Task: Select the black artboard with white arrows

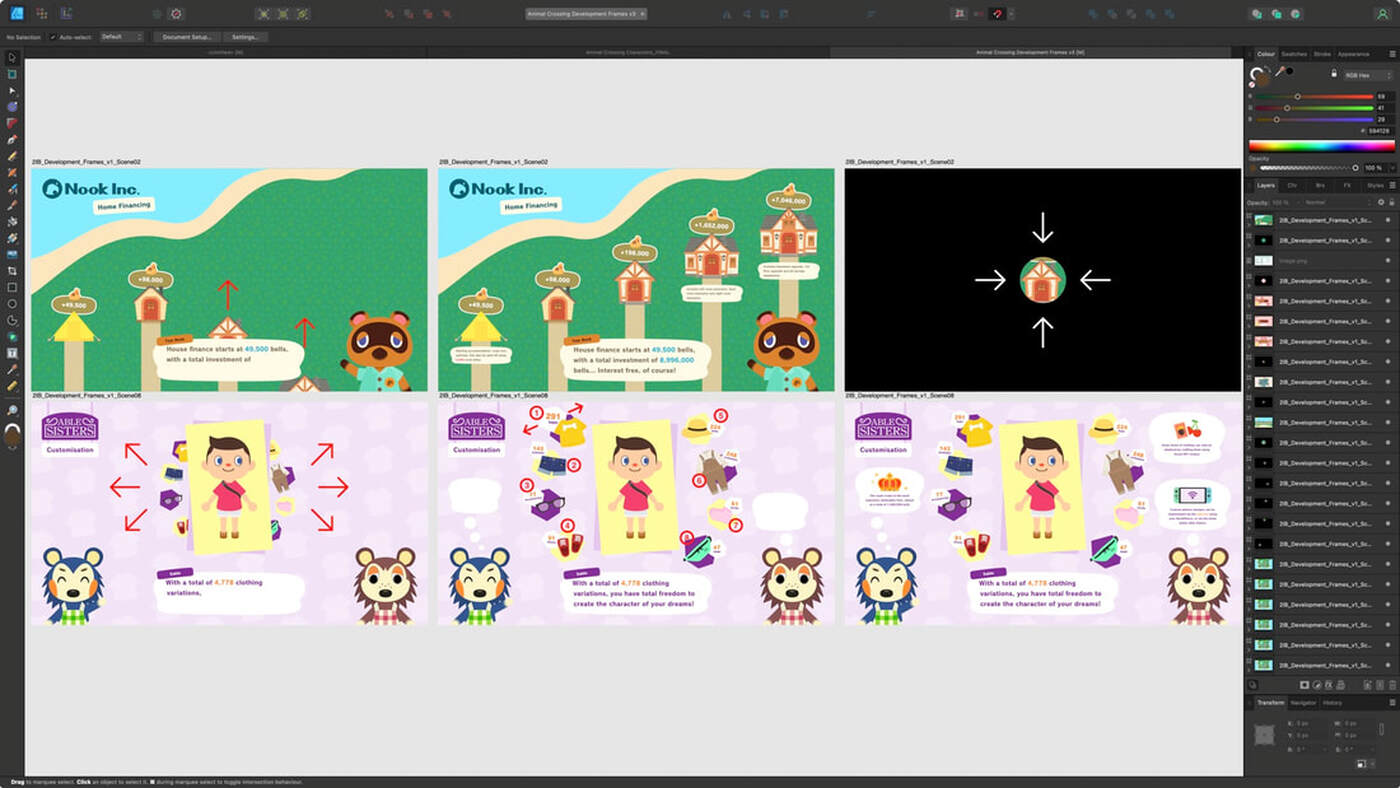Action: [1043, 280]
